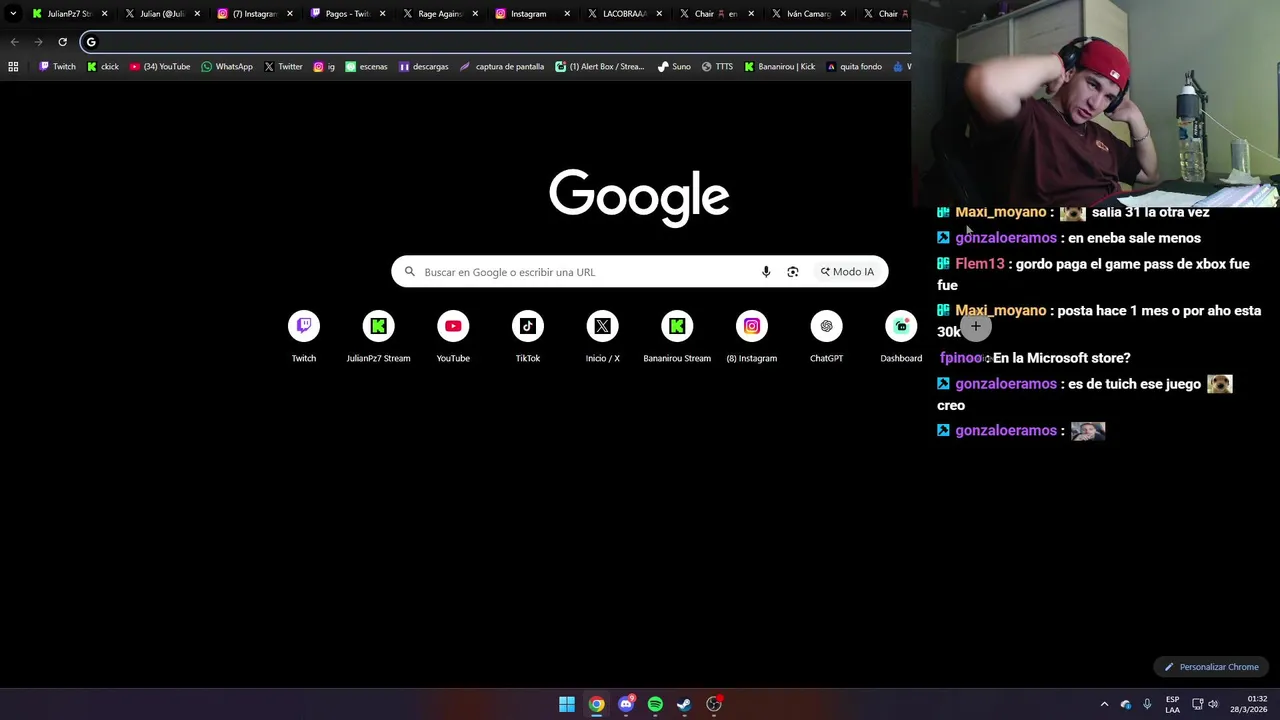The image size is (1280, 720).
Task: Click the Modo IA button
Action: tap(847, 272)
